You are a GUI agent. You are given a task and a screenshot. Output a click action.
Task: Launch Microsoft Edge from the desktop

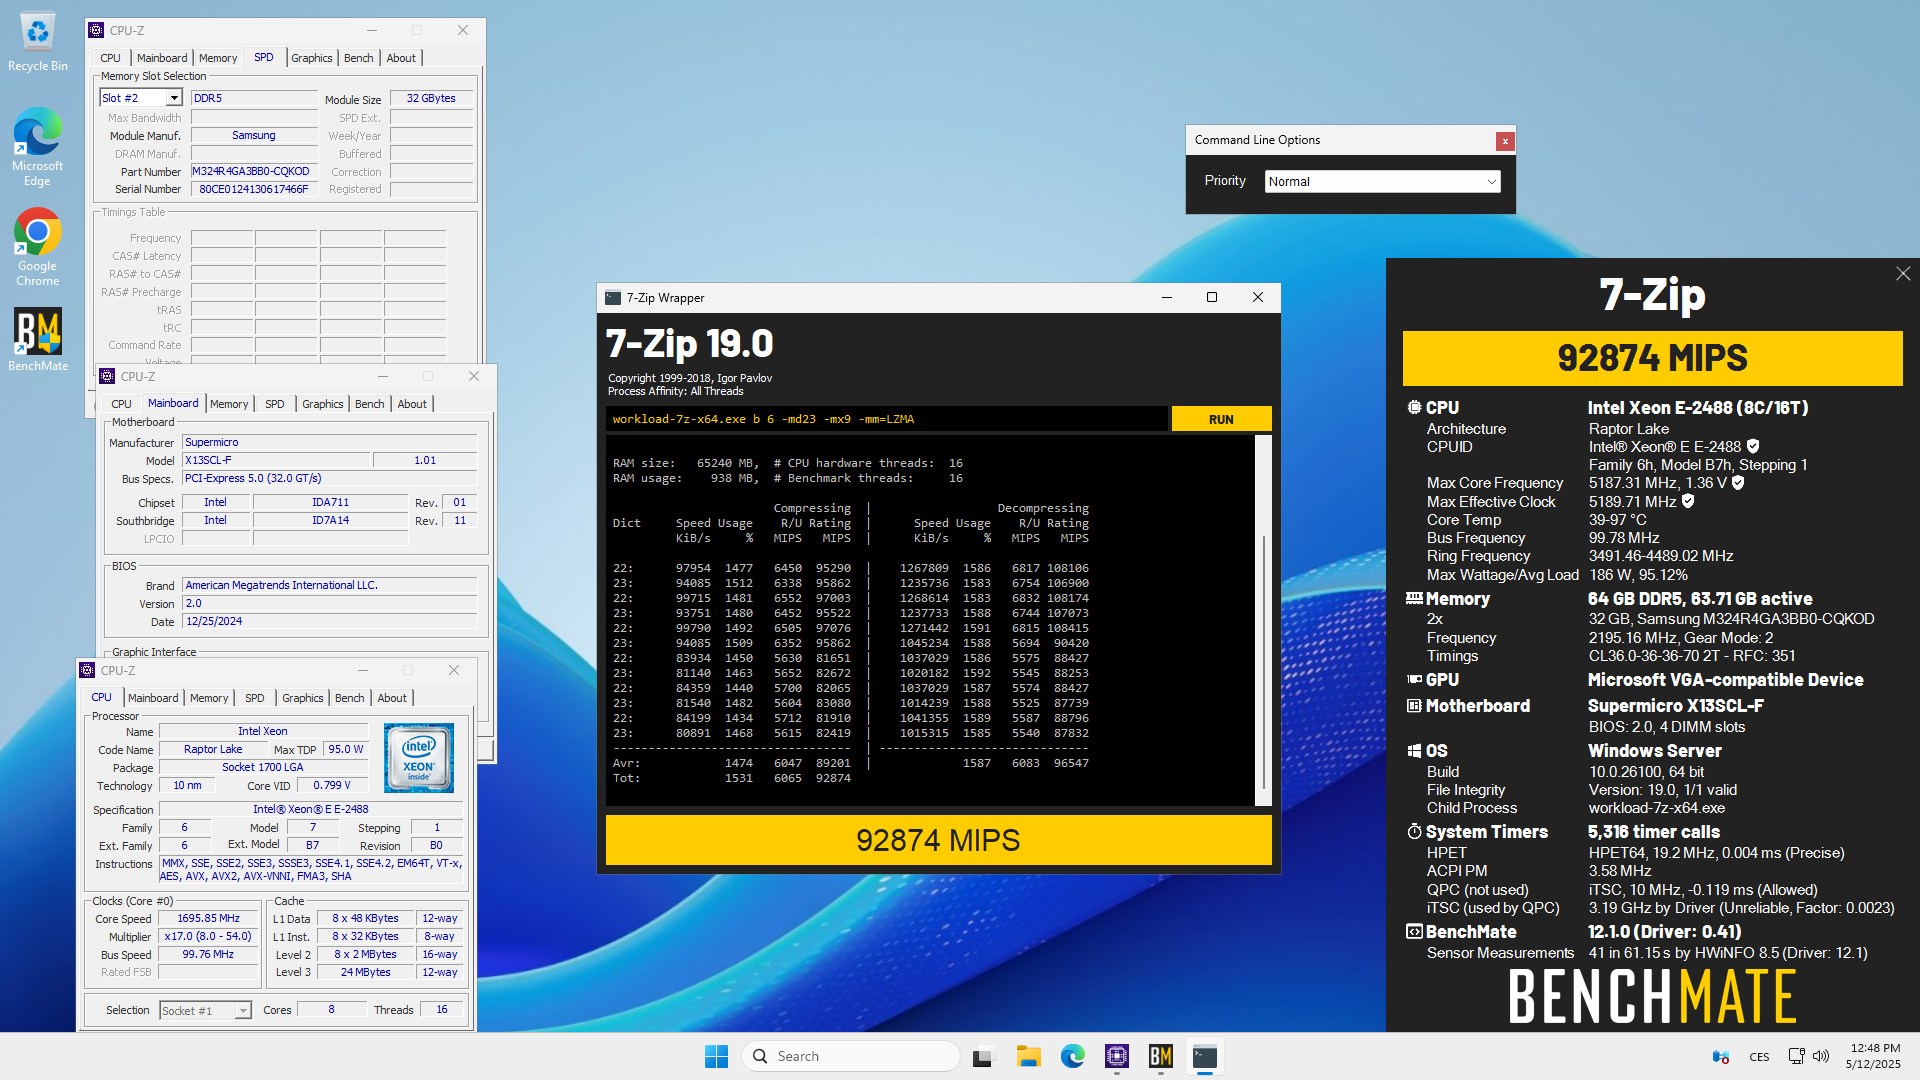[x=38, y=148]
